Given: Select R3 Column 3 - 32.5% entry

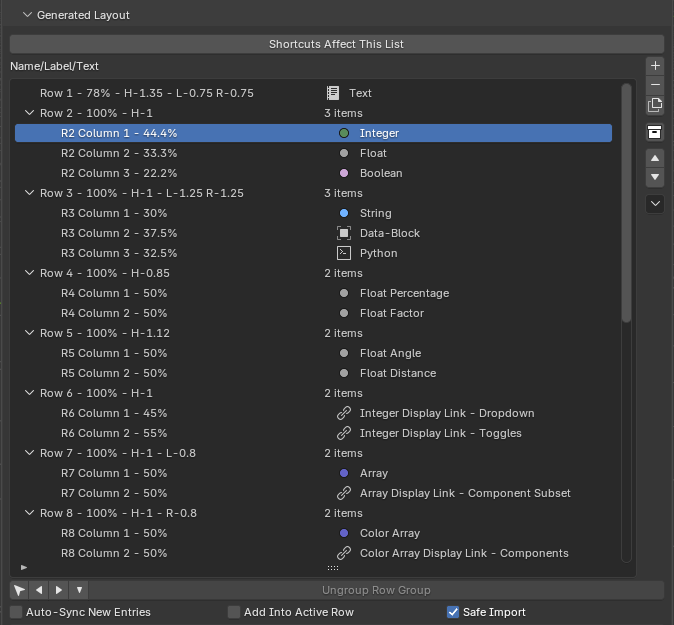Looking at the screenshot, I should (313, 253).
